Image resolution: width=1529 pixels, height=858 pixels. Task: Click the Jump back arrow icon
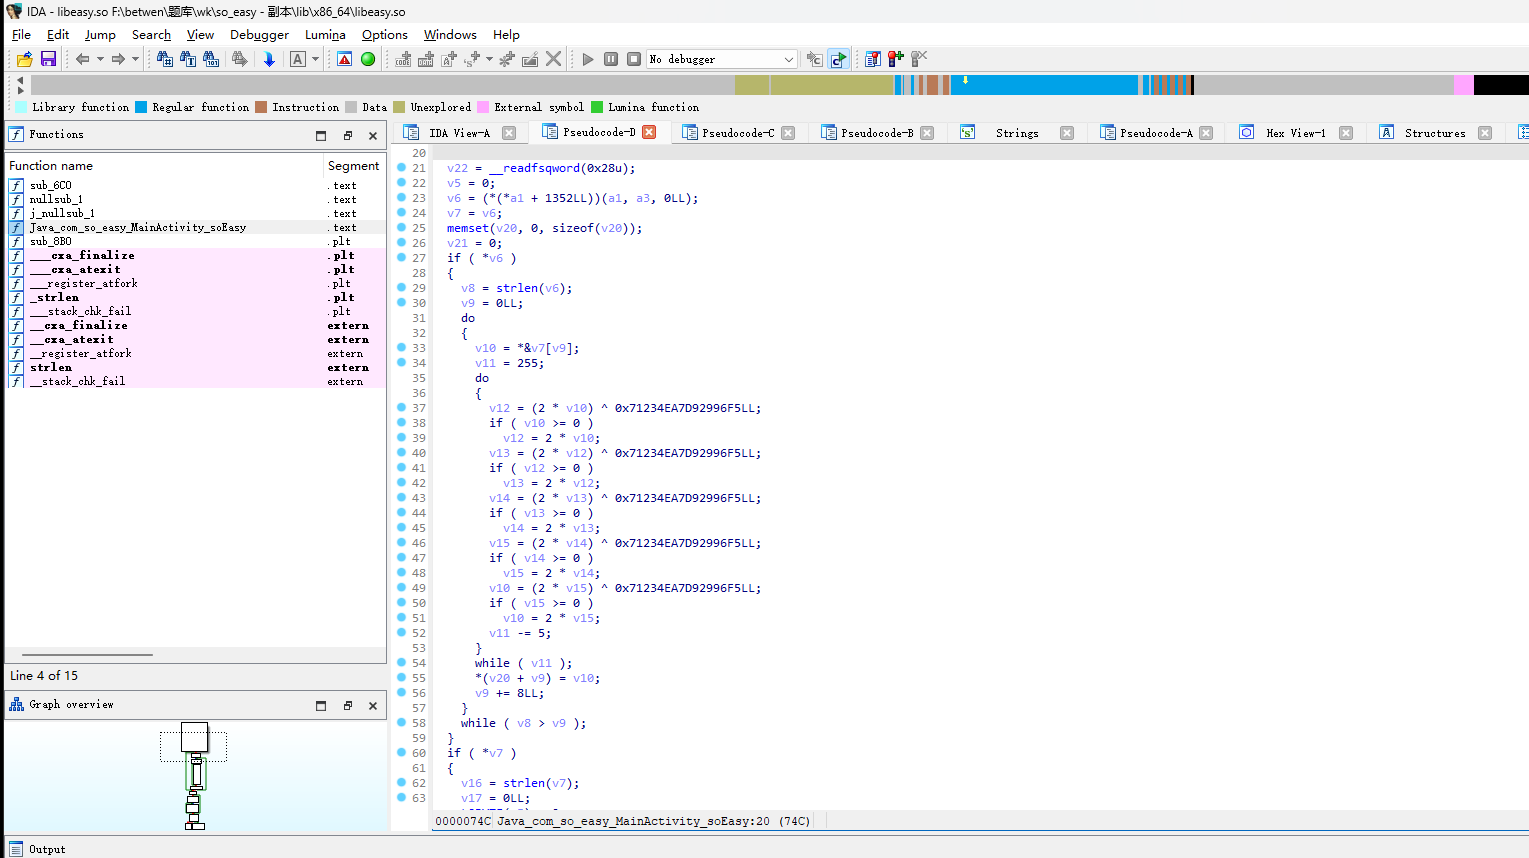coord(82,60)
